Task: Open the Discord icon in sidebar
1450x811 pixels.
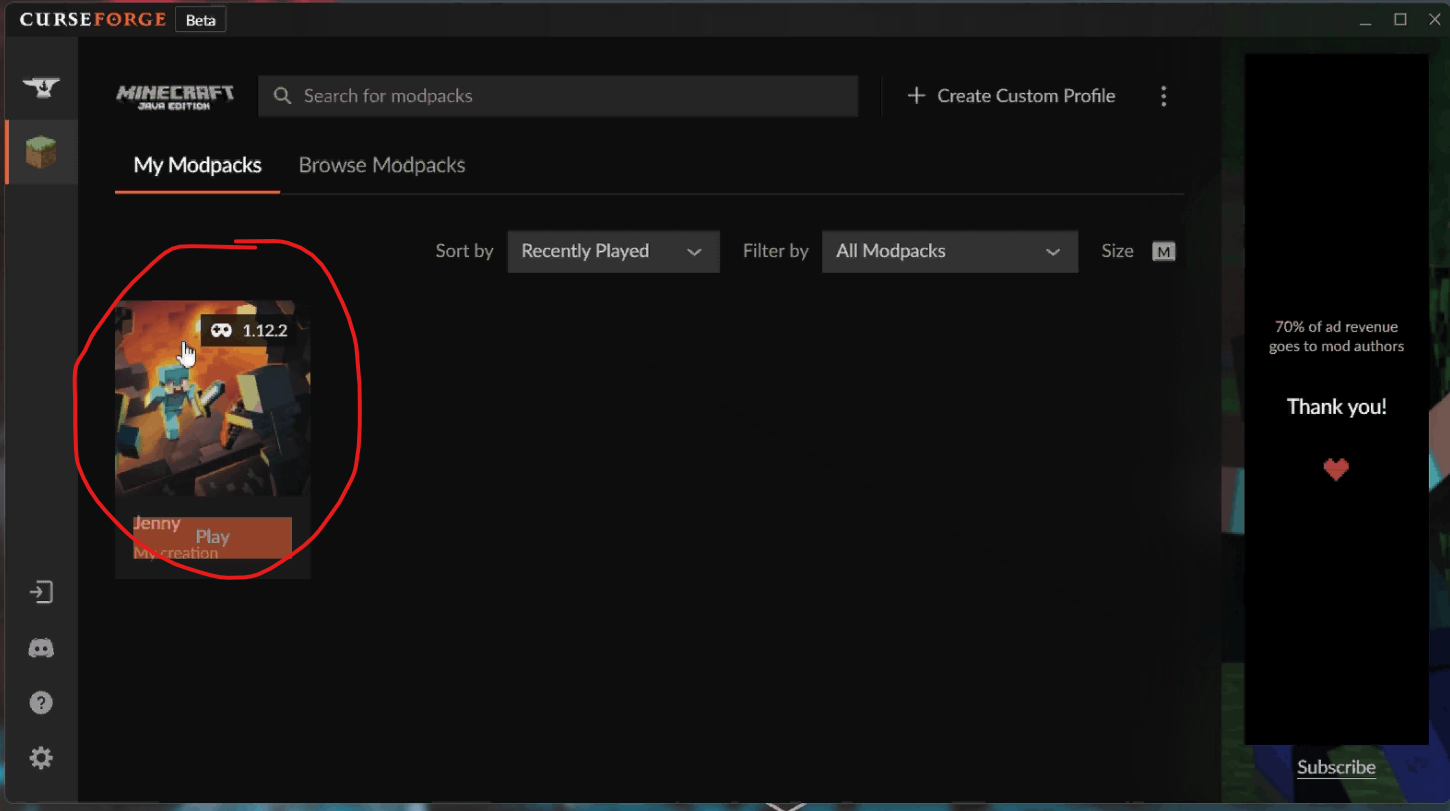Action: click(x=41, y=648)
